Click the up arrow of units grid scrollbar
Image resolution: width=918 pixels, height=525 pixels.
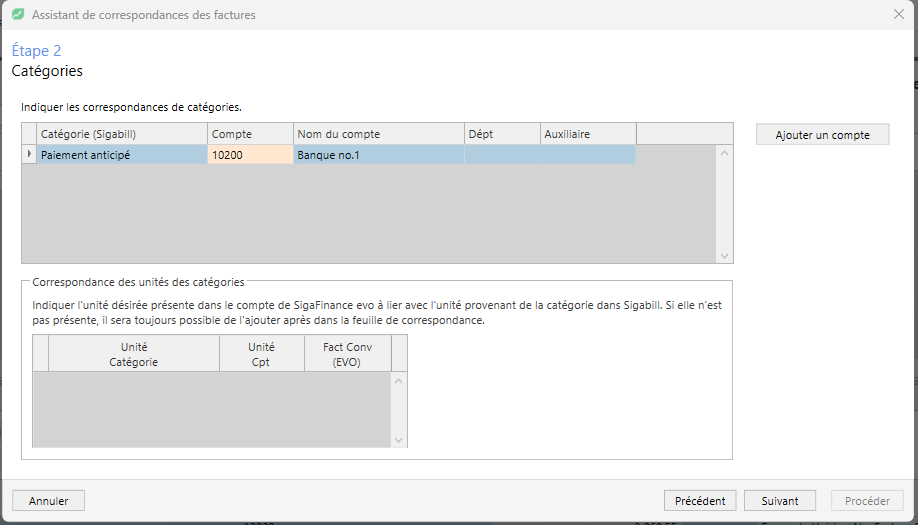coord(399,381)
